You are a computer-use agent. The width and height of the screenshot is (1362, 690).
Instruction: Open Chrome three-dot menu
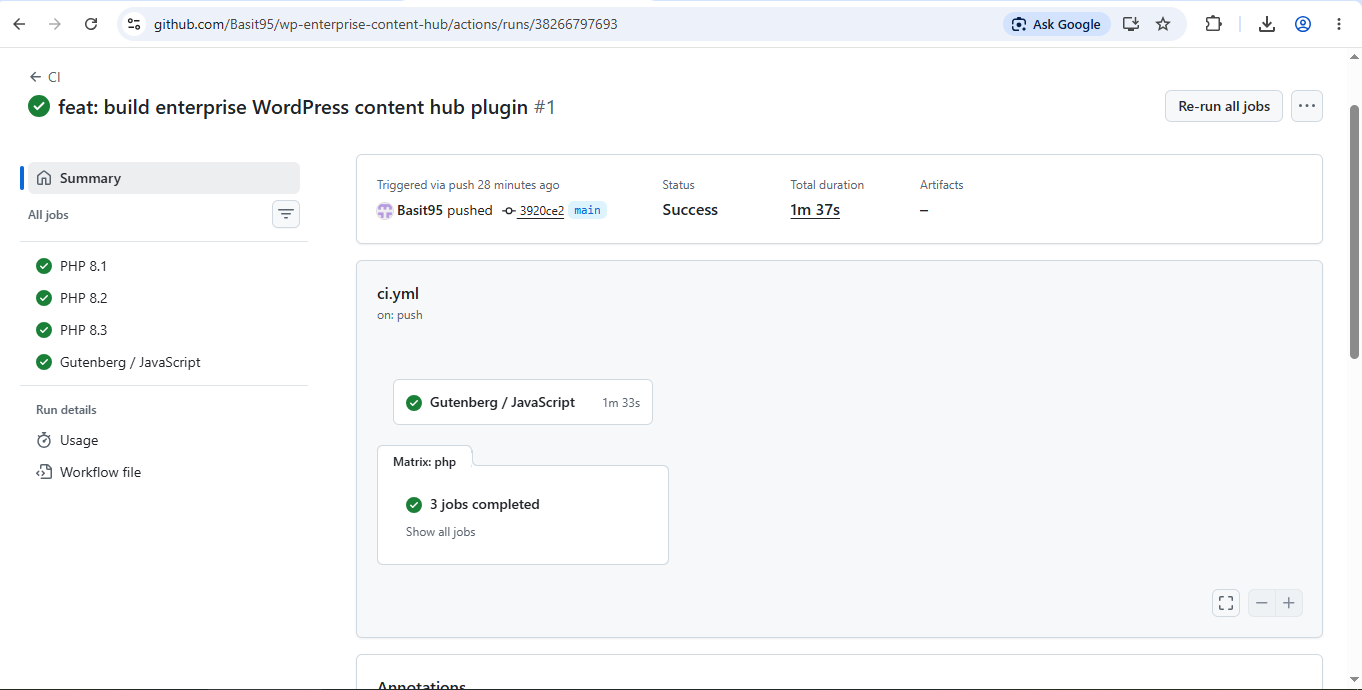[x=1339, y=24]
